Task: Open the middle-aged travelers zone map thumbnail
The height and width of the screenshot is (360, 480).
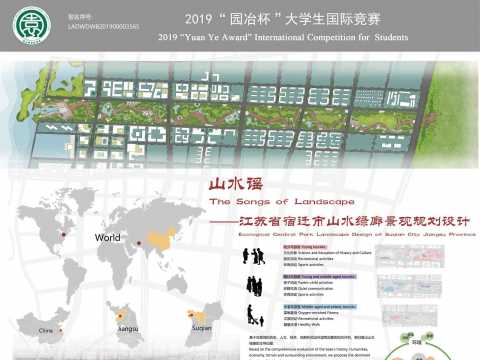Action: (409, 287)
